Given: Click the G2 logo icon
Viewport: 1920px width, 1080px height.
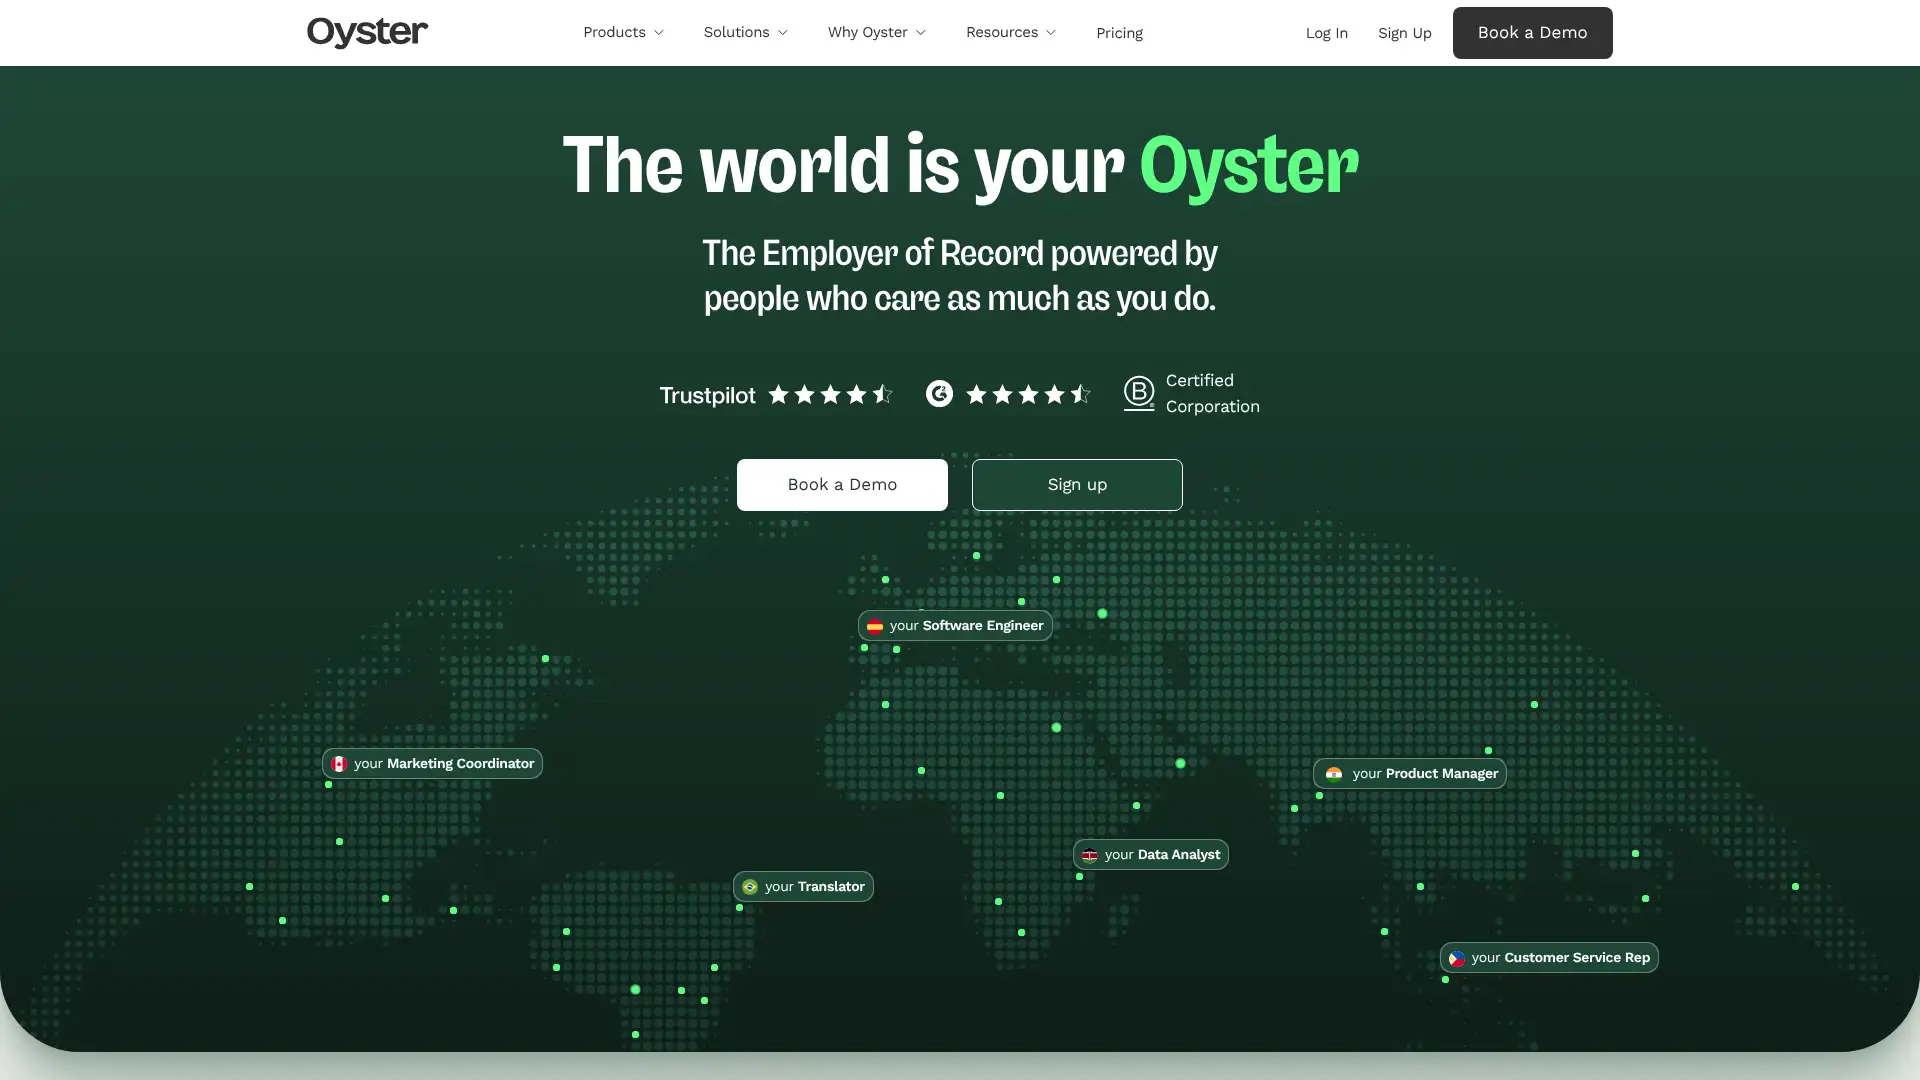Looking at the screenshot, I should 939,394.
